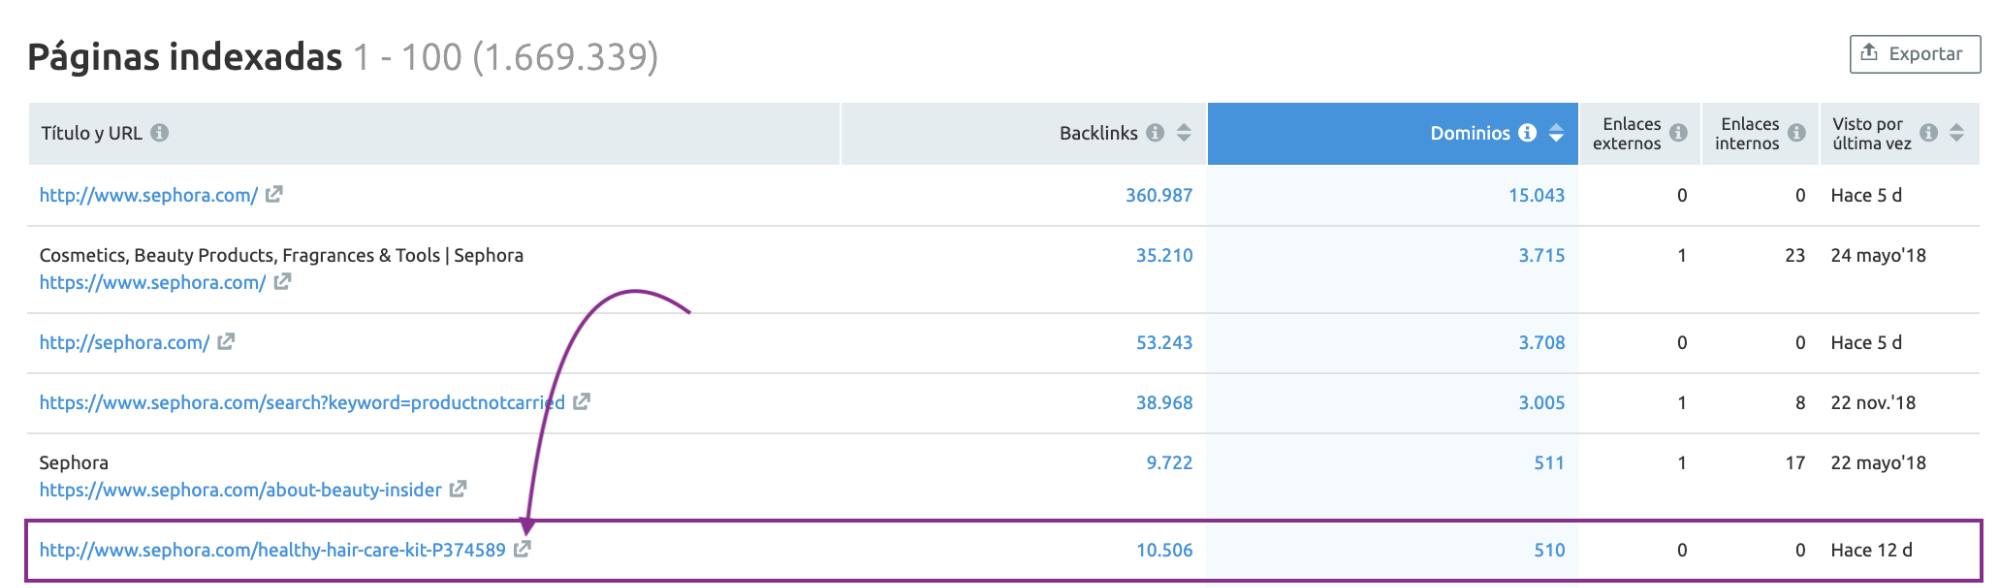Open link https://www.sephora.com/
The width and height of the screenshot is (1999, 588).
[x=152, y=282]
